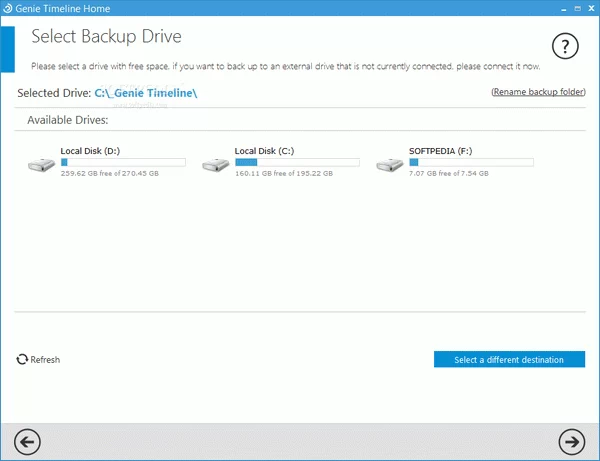Click the Refresh circular arrows icon
Viewport: 600px width, 461px height.
pos(22,359)
